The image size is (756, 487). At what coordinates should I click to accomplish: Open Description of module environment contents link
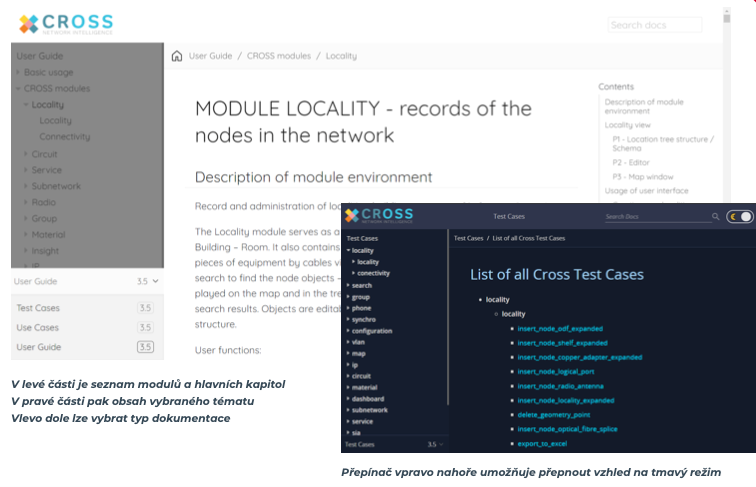tap(644, 107)
